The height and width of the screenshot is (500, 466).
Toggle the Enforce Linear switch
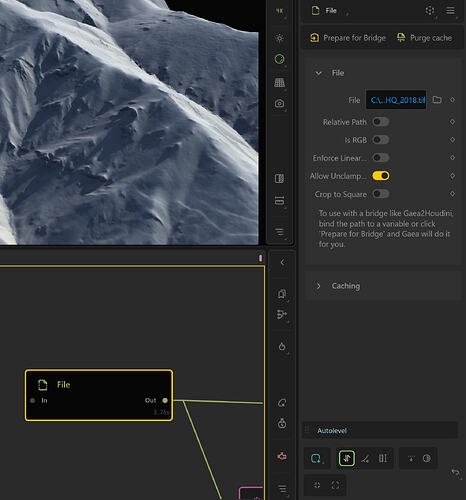(381, 158)
